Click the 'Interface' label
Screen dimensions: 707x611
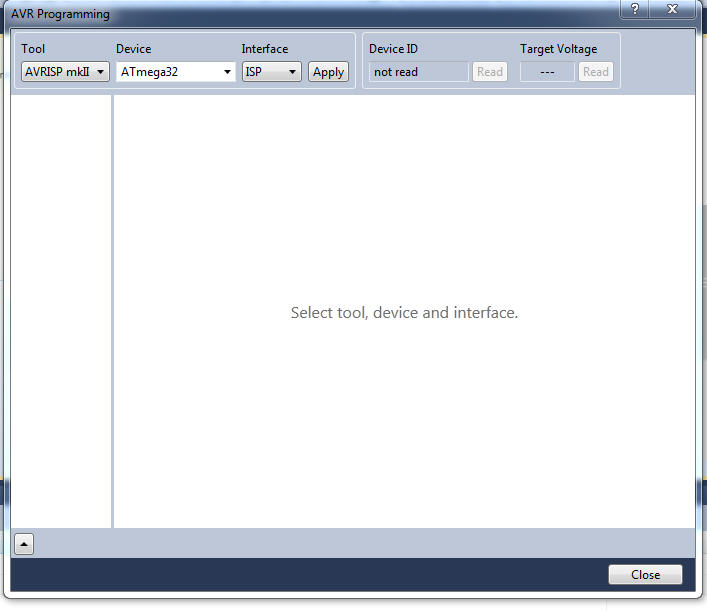pyautogui.click(x=265, y=49)
